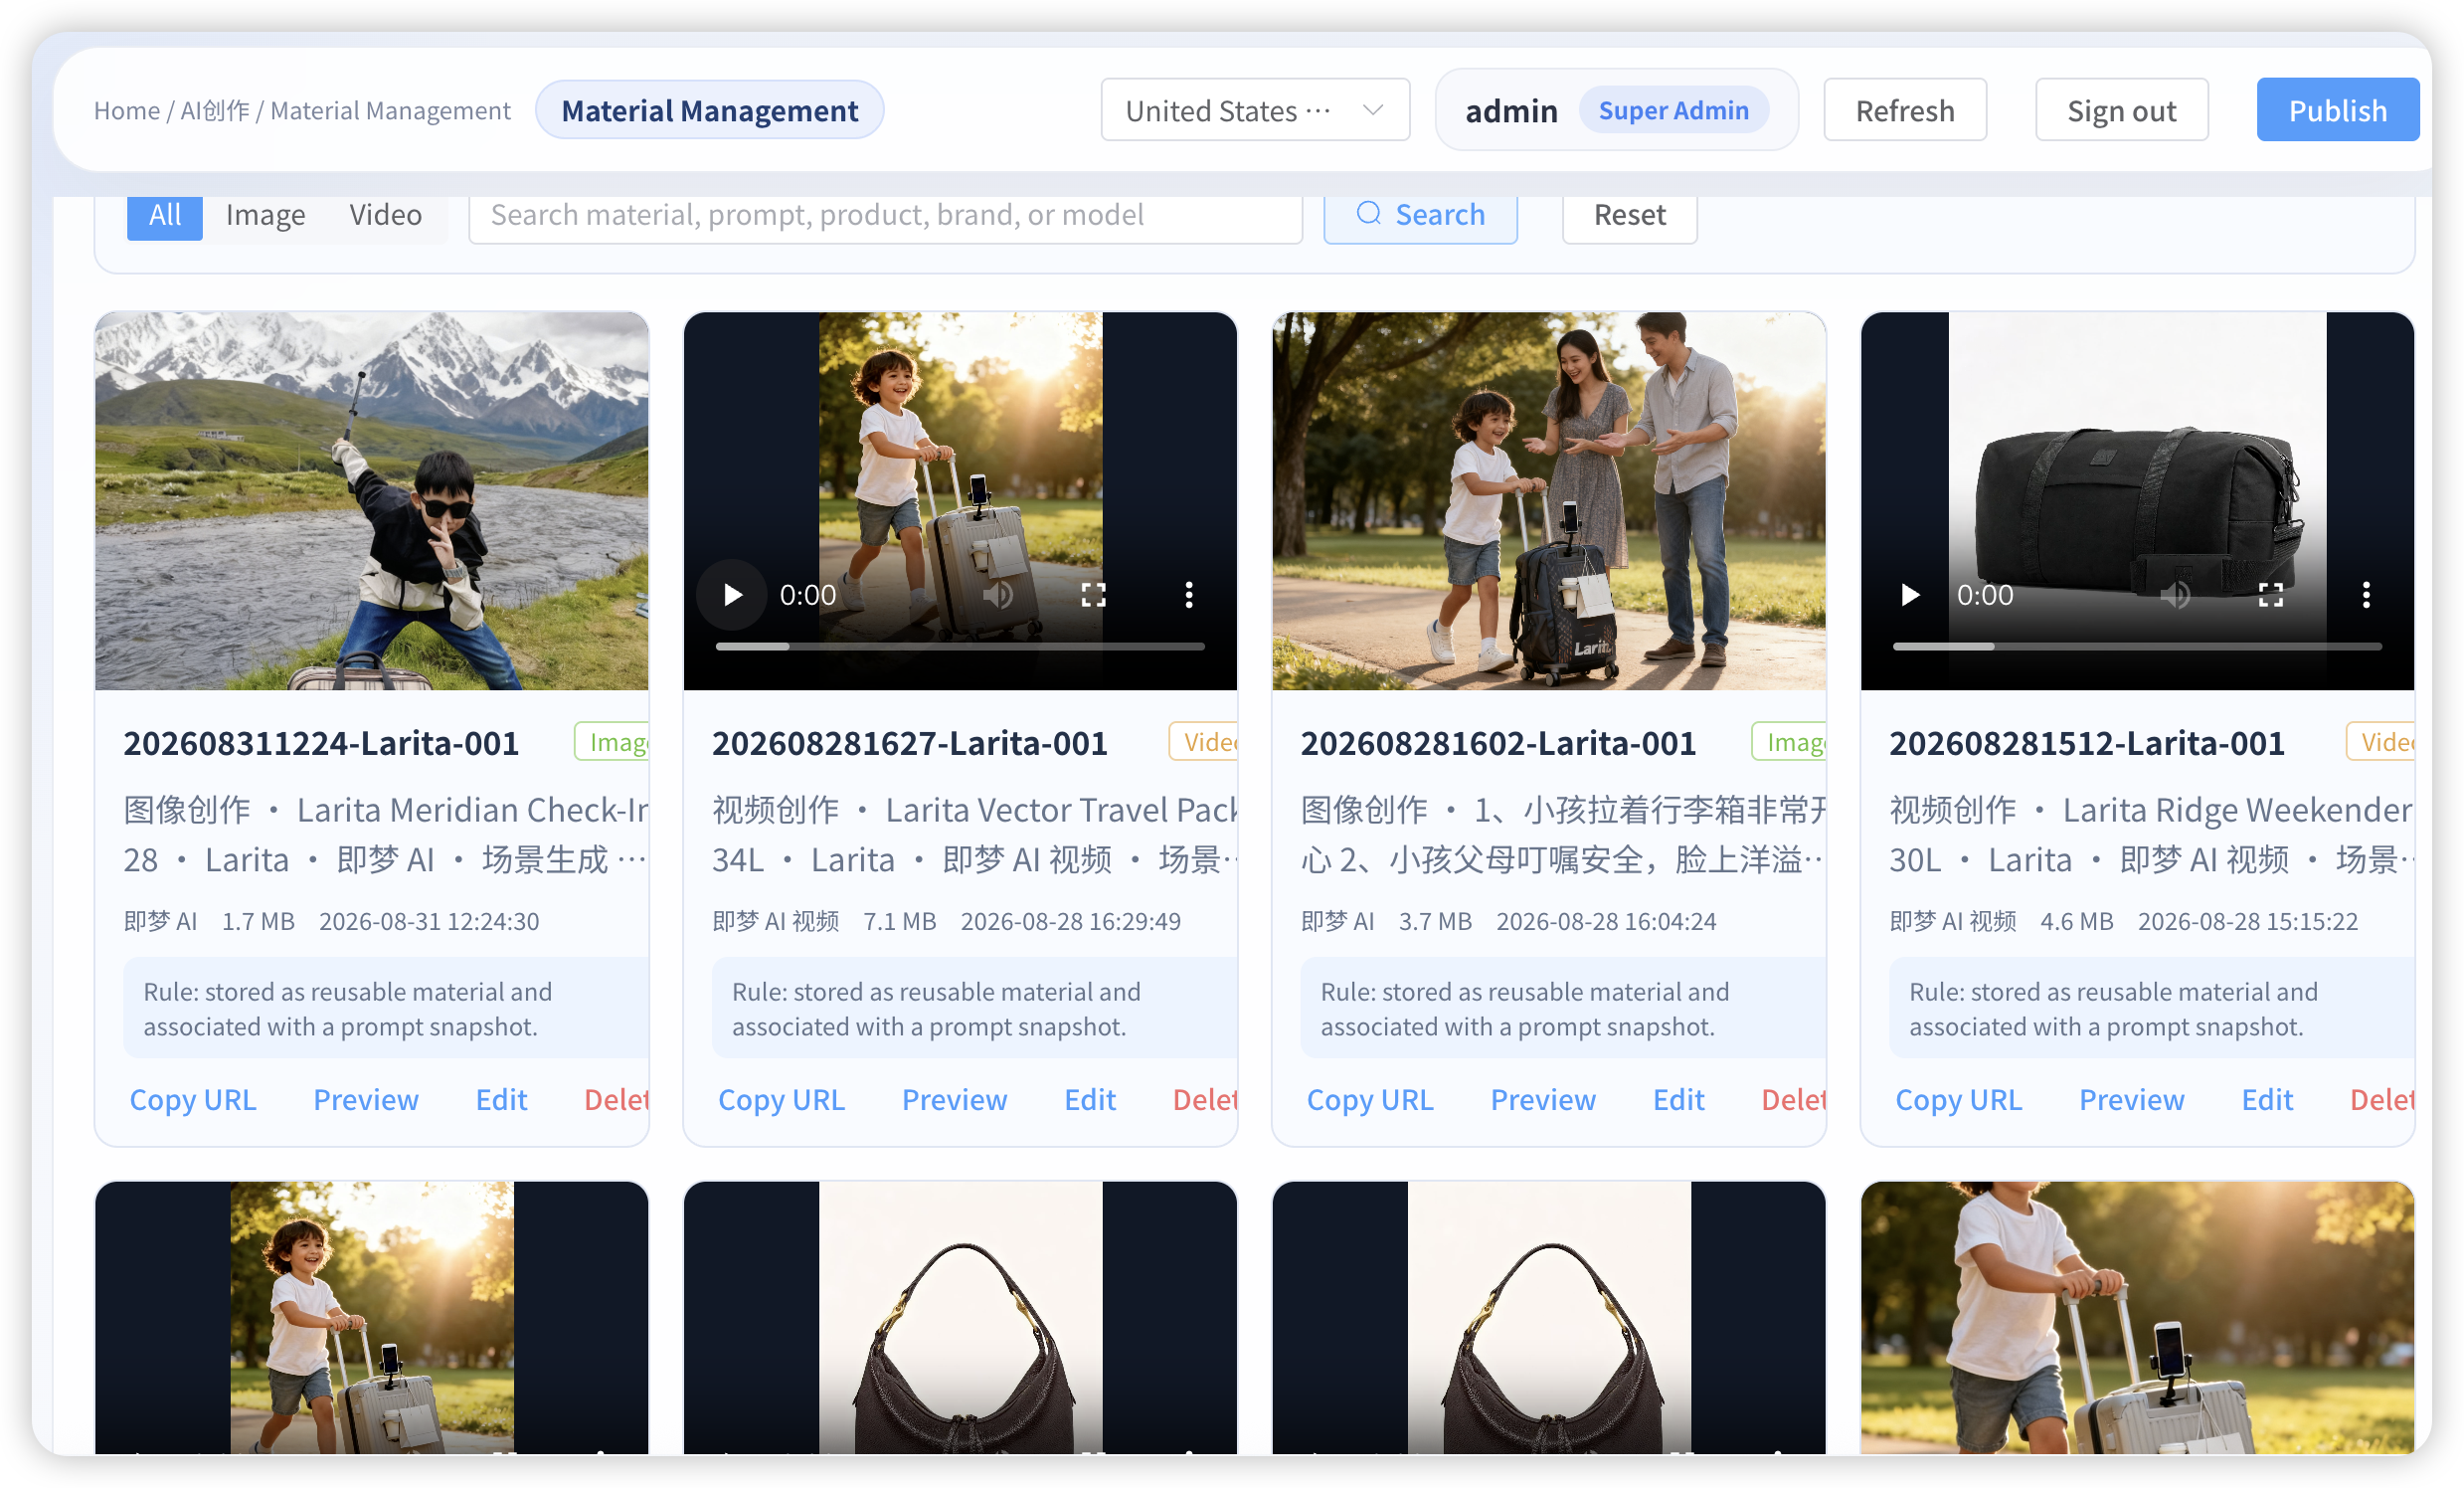Edit material 202608281512-Larita-001
This screenshot has width=2464, height=1488.
click(2268, 1099)
